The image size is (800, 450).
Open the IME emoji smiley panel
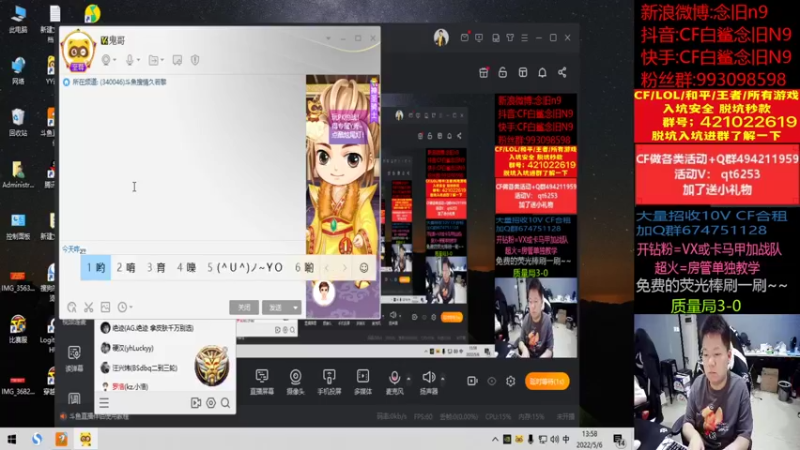(364, 268)
